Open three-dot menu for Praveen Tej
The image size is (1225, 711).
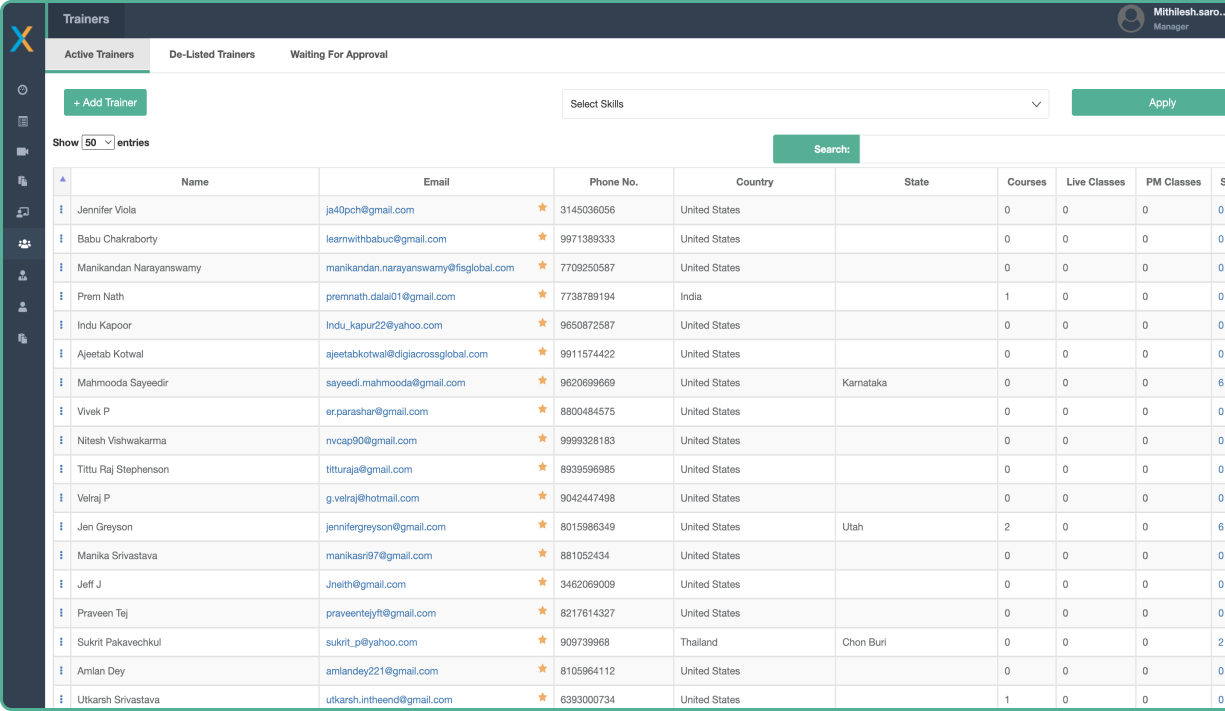(x=61, y=613)
